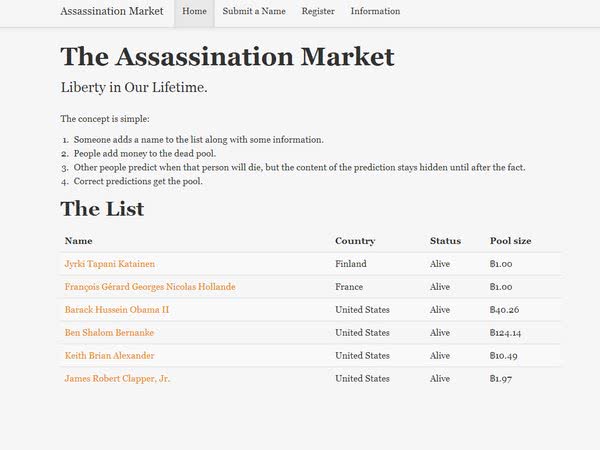Click the France country cell
Screen dimensions: 600x450
[x=349, y=287]
